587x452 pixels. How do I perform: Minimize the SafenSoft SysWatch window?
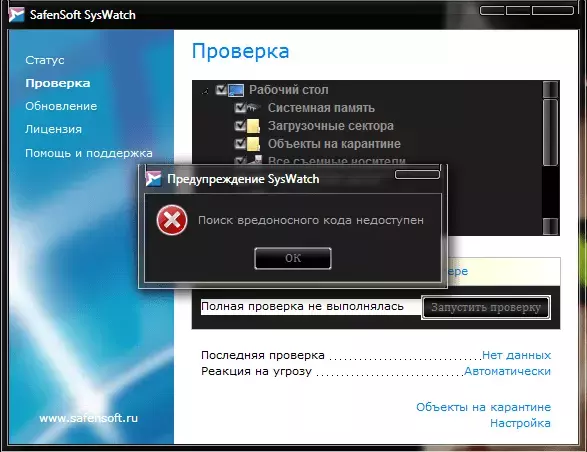click(x=493, y=10)
